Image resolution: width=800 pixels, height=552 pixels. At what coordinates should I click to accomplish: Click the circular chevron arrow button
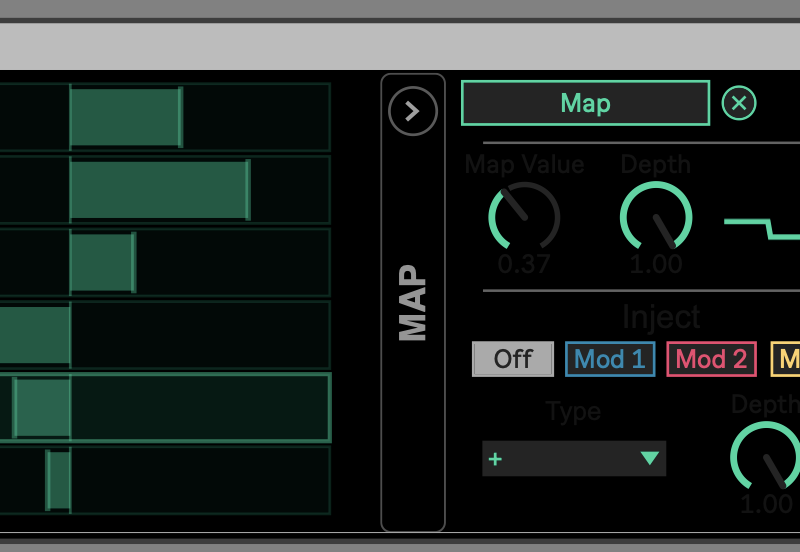pyautogui.click(x=413, y=111)
